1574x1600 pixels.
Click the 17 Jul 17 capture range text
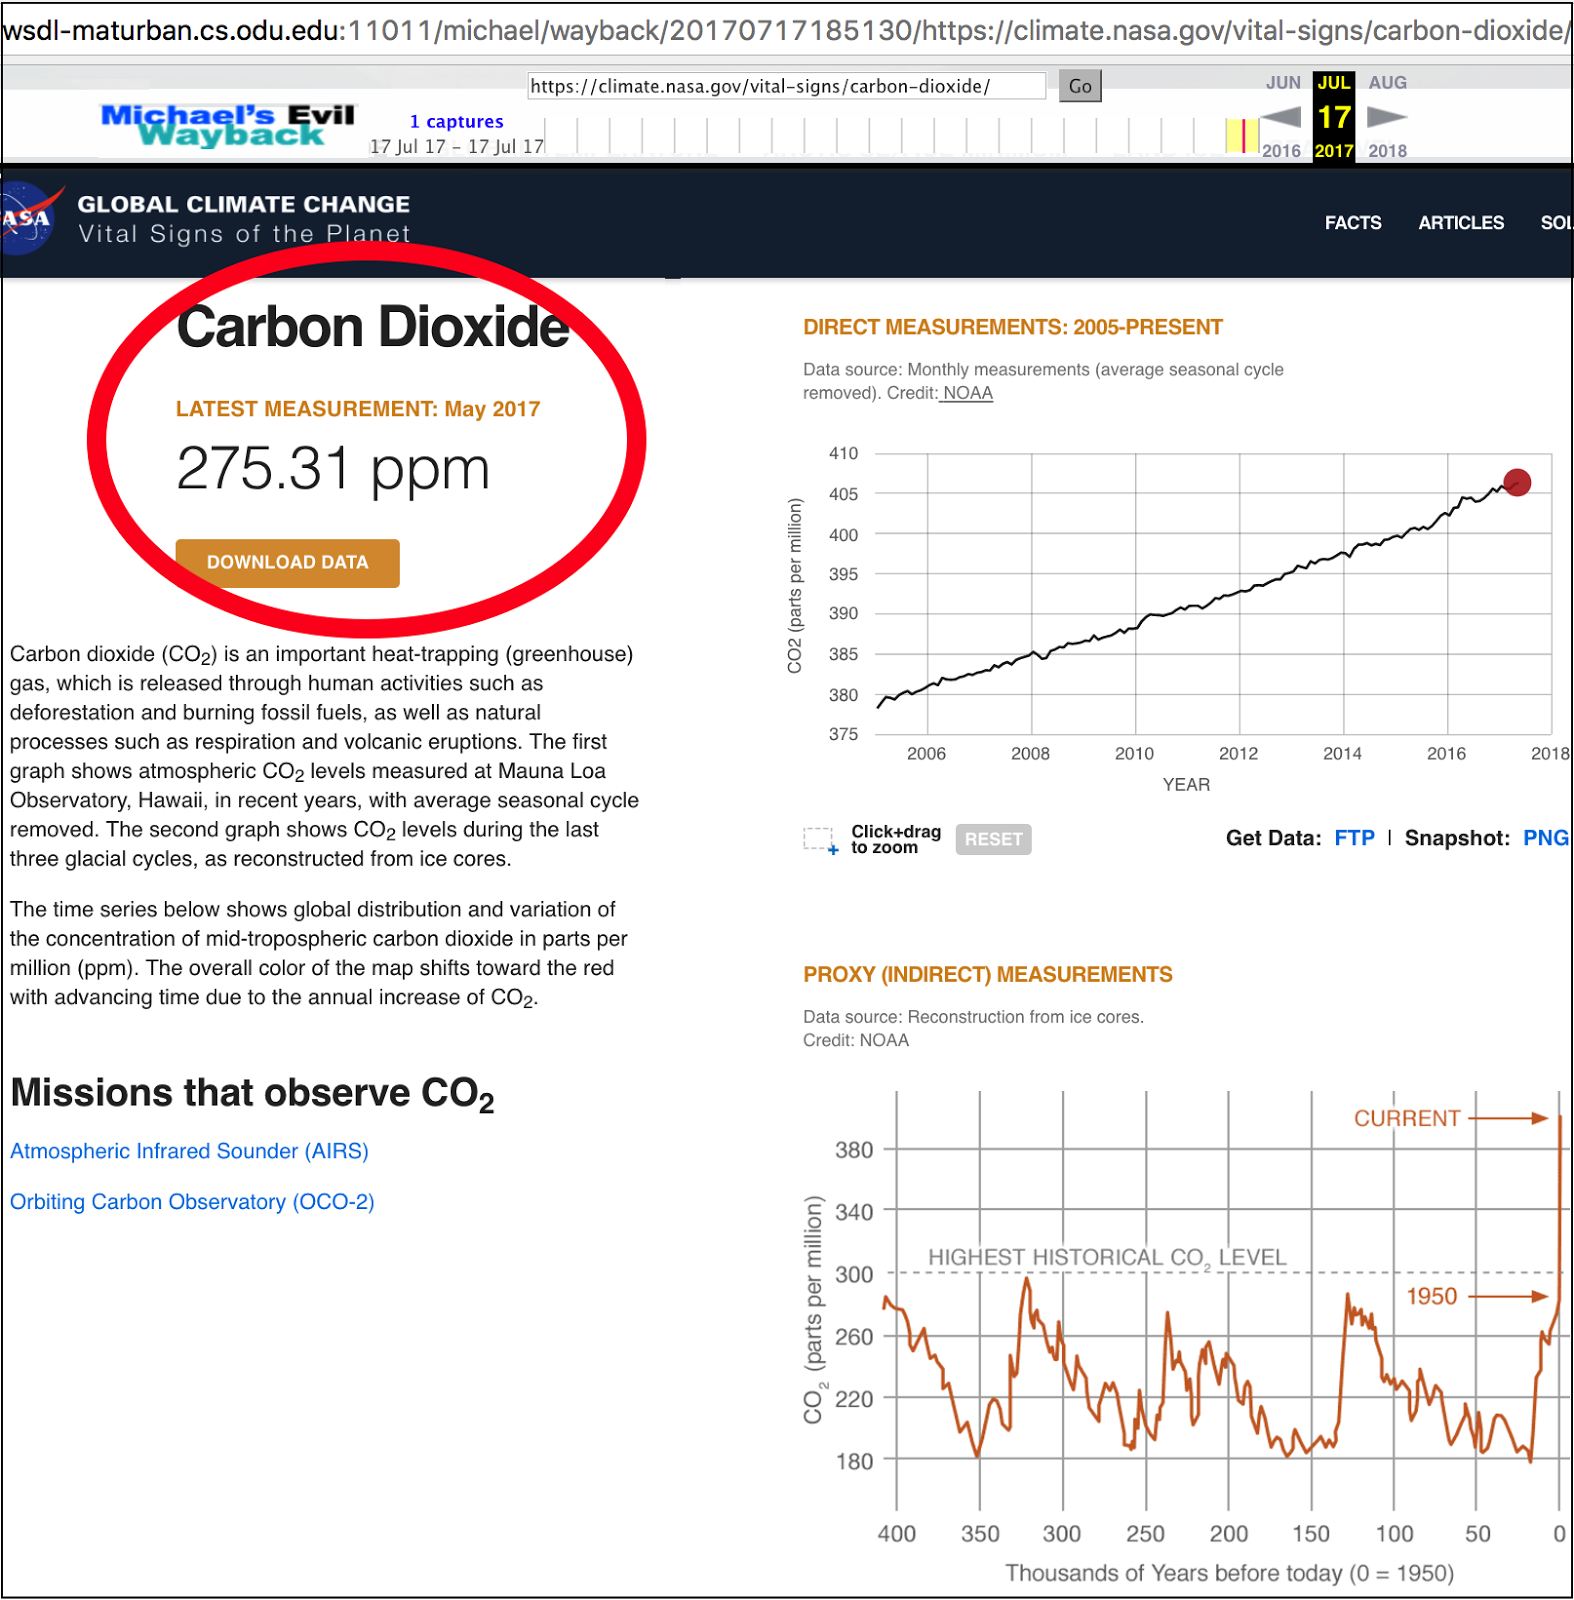coord(457,146)
